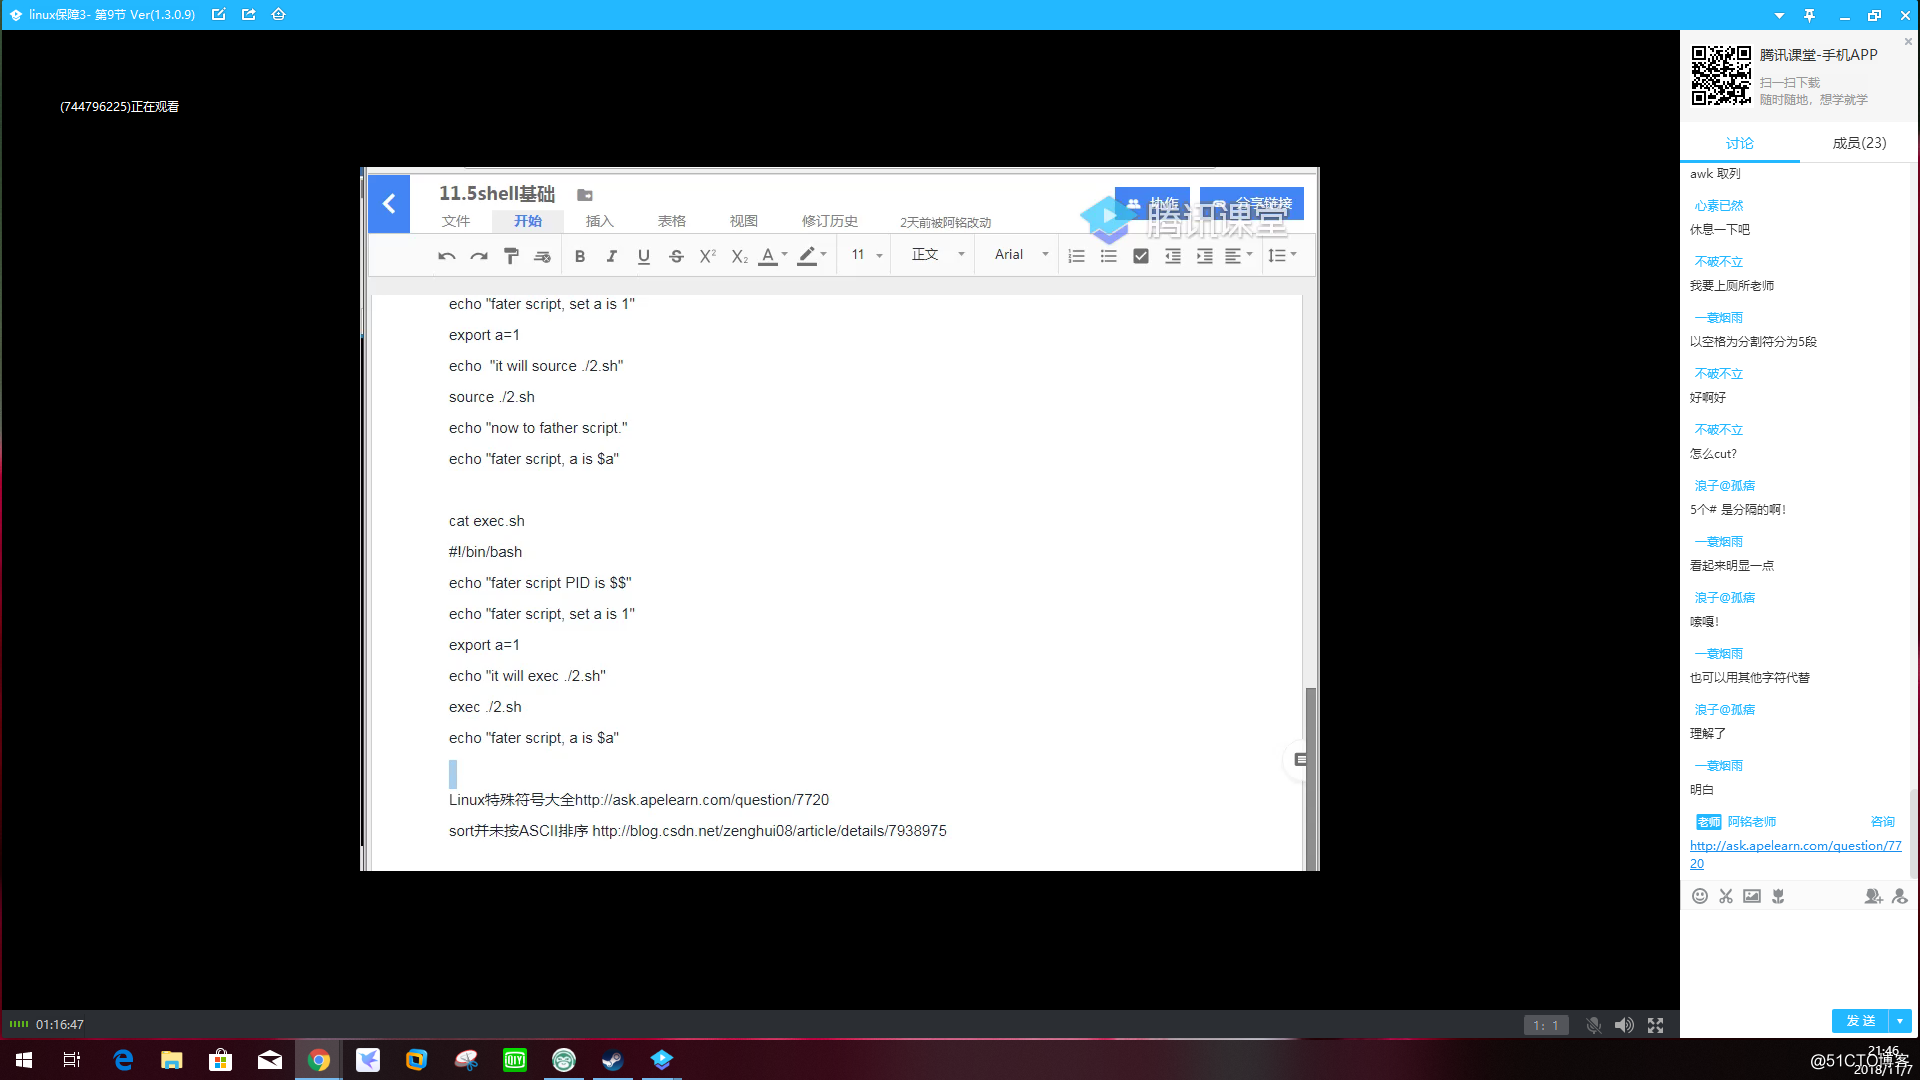The width and height of the screenshot is (1920, 1080).
Task: Click the pin-on-top icon in title bar
Action: click(x=1809, y=15)
